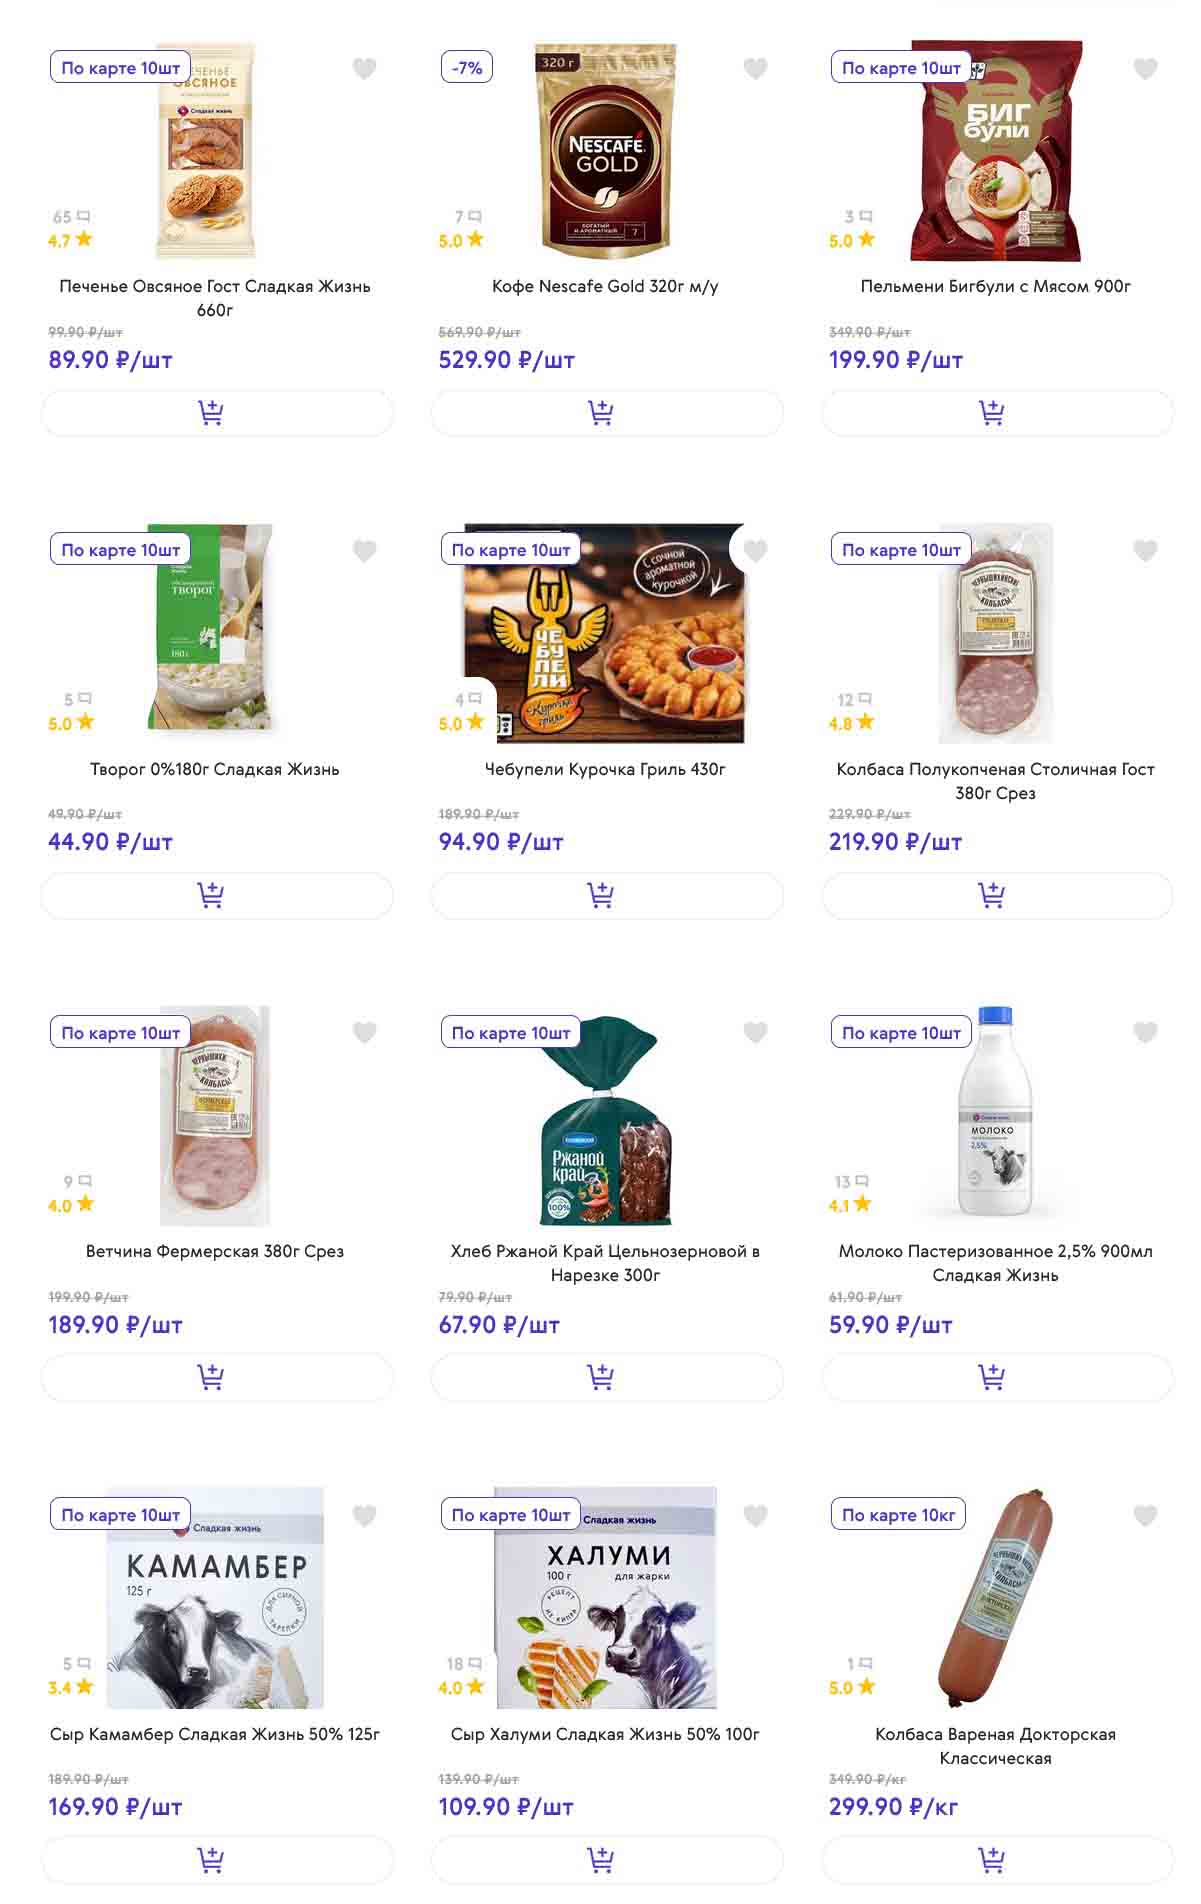Open Сыр Халуми Сладкая Жизнь title
Screen dimensions: 1201x1904
pyautogui.click(x=605, y=1734)
